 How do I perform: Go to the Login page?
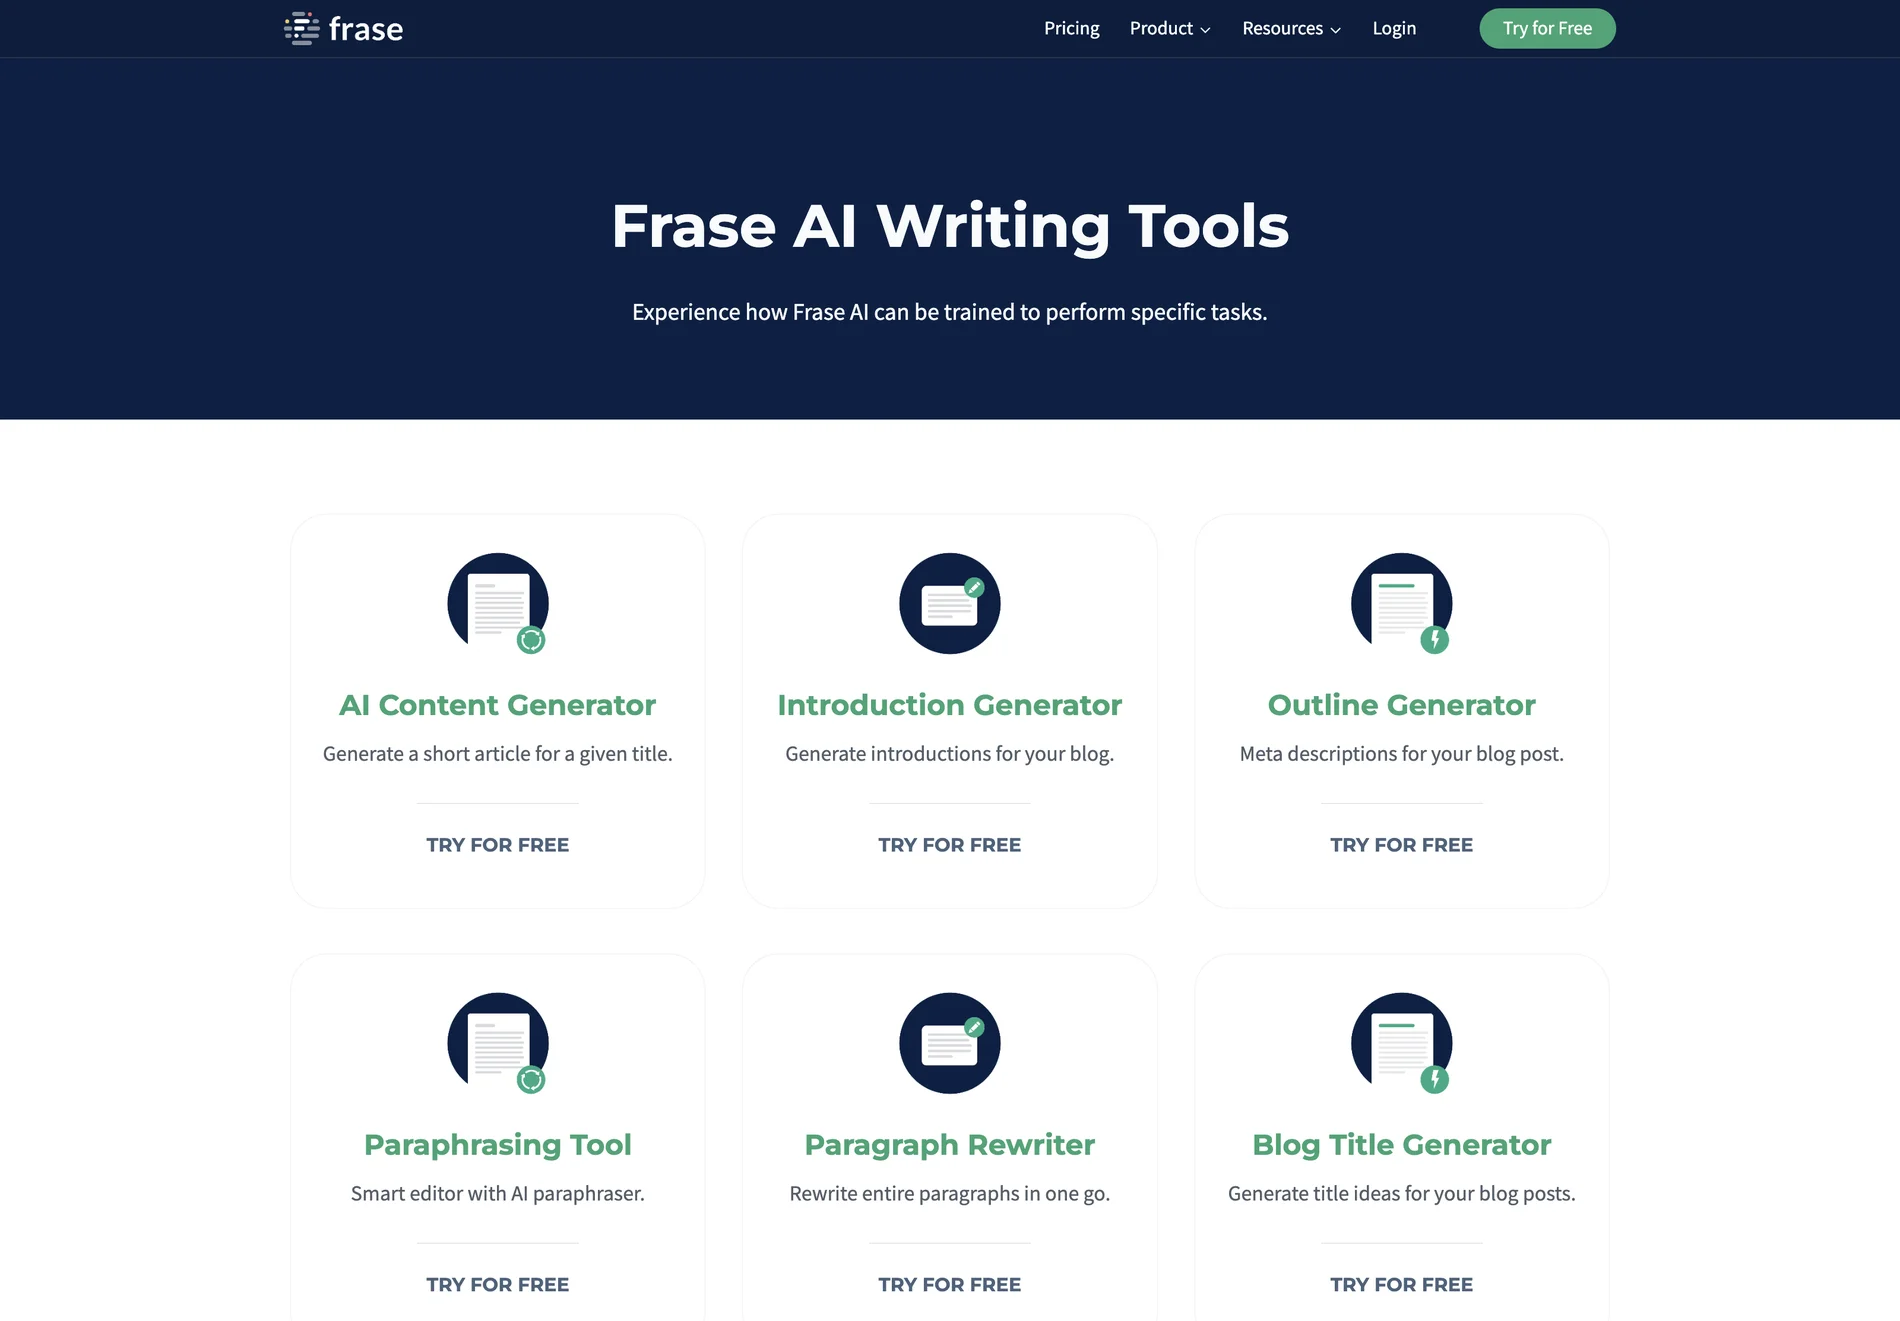(x=1394, y=28)
